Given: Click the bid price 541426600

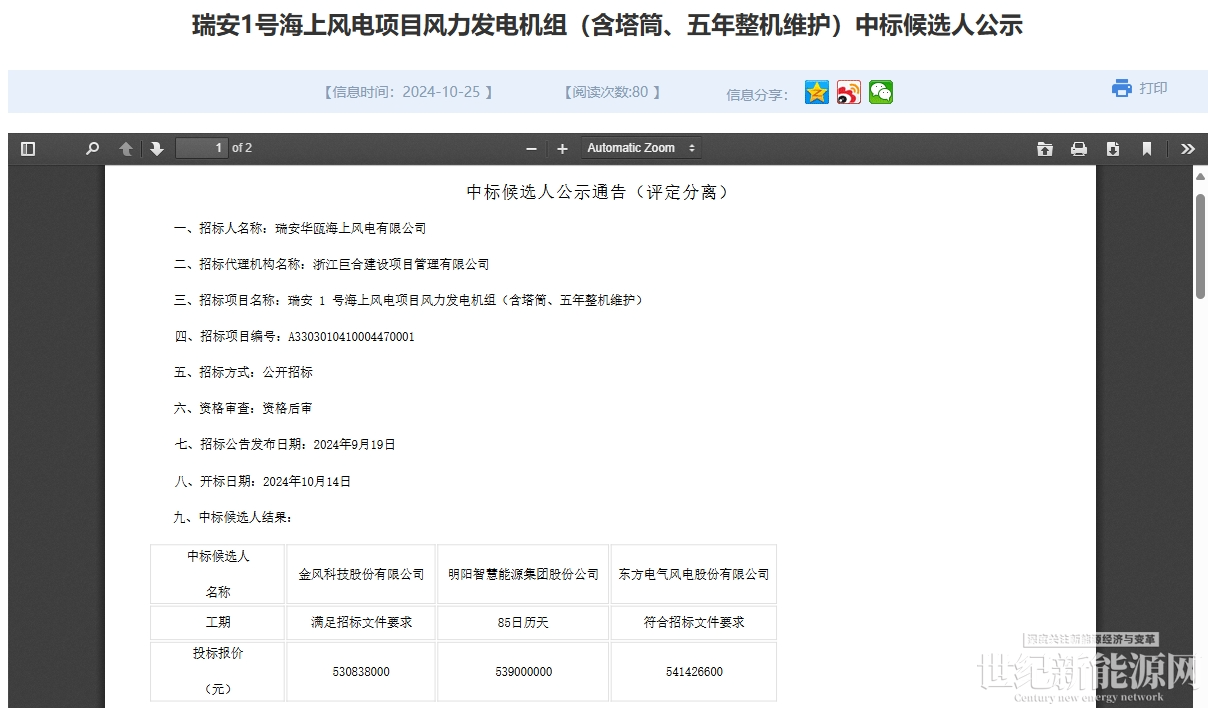Looking at the screenshot, I should pyautogui.click(x=693, y=672).
